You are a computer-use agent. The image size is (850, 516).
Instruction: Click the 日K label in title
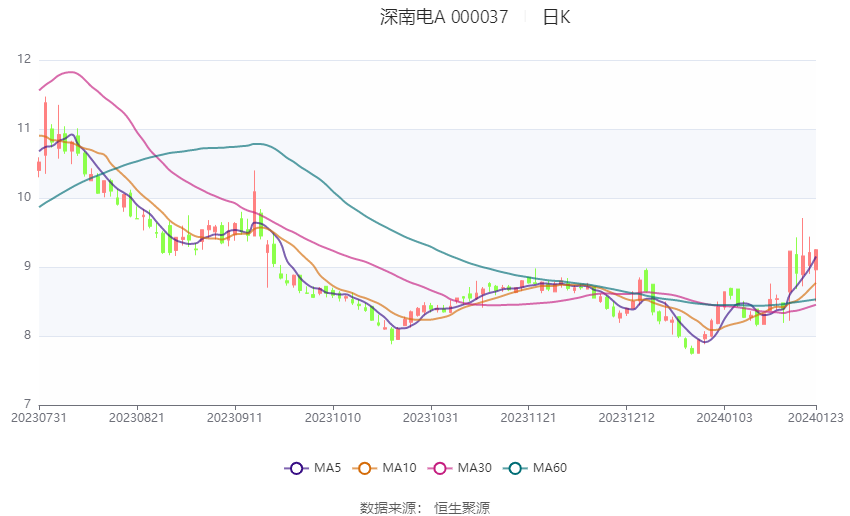(x=556, y=17)
